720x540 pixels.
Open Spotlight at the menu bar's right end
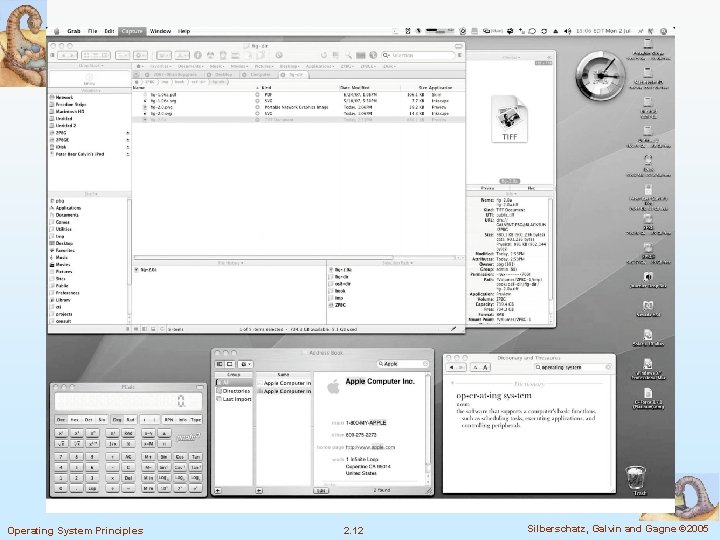(663, 31)
